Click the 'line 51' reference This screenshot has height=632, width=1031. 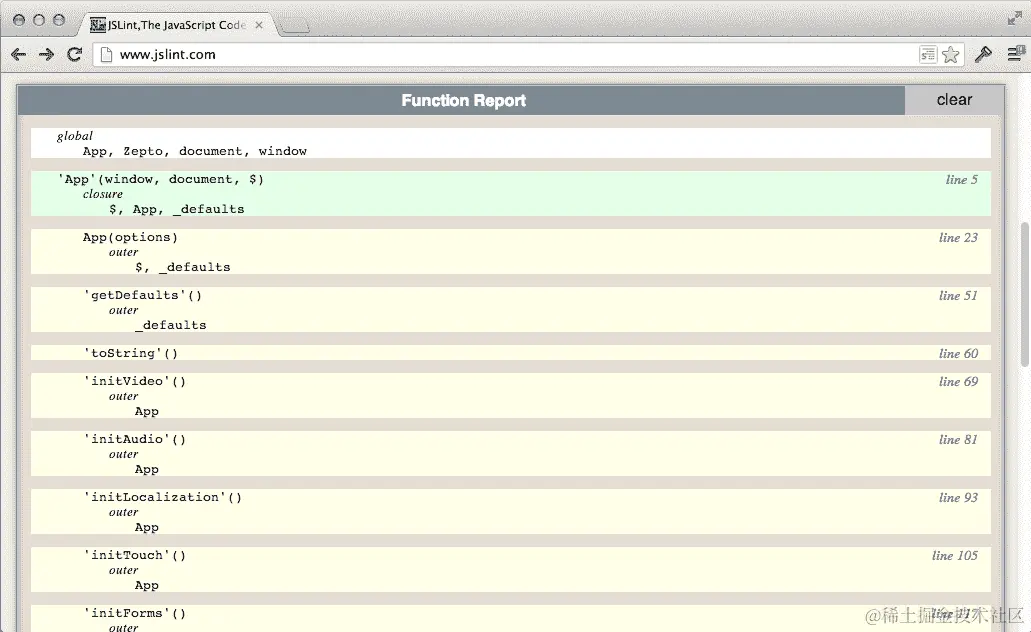[x=958, y=295]
